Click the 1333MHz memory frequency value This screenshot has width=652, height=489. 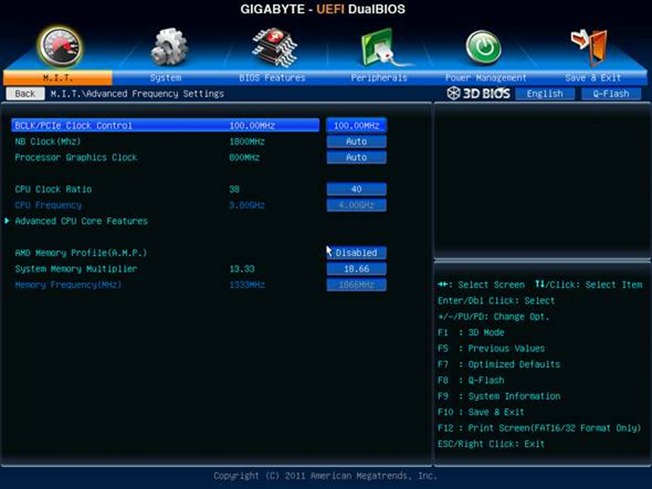[x=247, y=285]
